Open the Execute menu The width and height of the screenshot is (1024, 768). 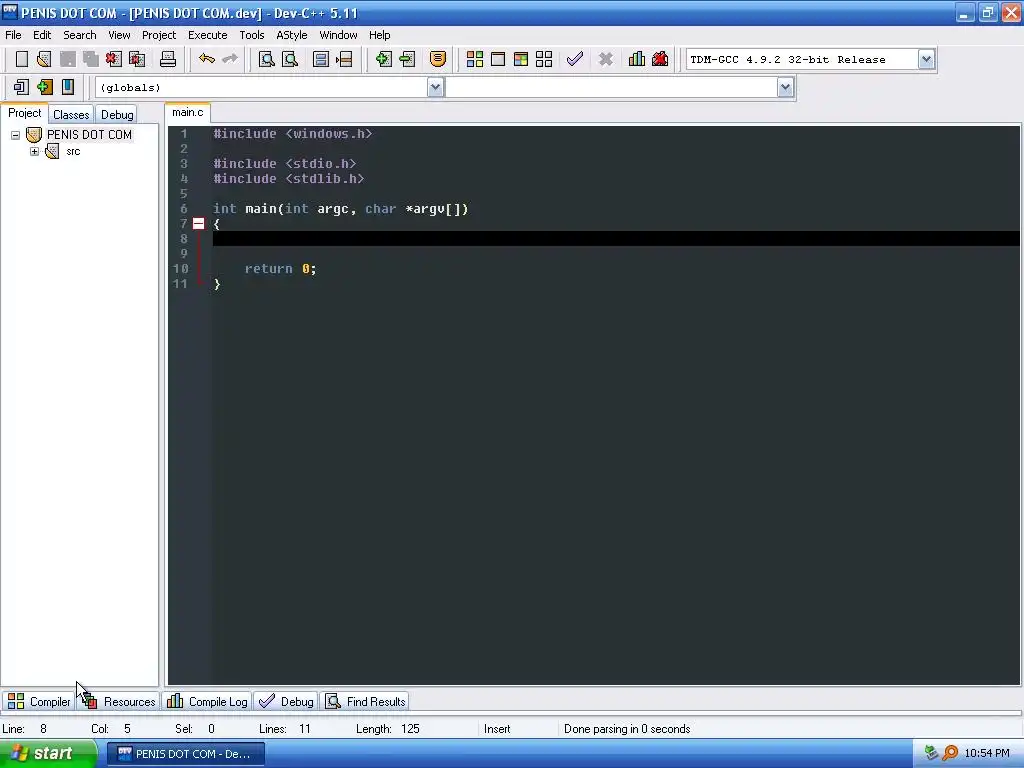pos(208,35)
